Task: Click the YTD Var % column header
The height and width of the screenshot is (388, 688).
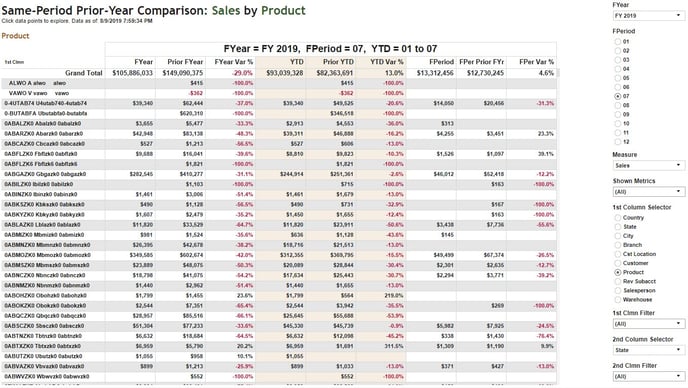Action: pyautogui.click(x=386, y=62)
